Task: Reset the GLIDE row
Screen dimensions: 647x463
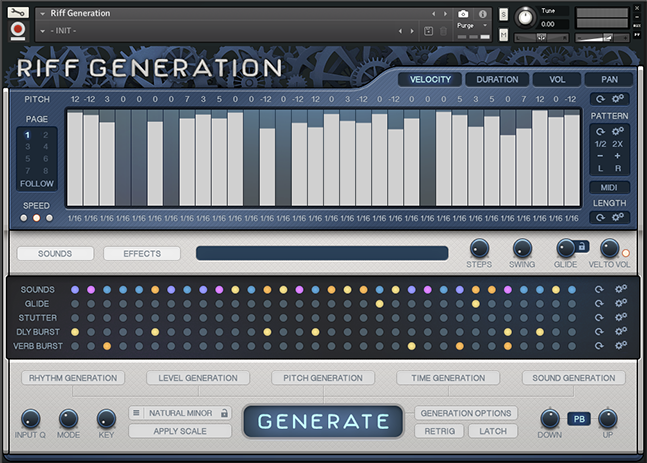Action: 599,304
